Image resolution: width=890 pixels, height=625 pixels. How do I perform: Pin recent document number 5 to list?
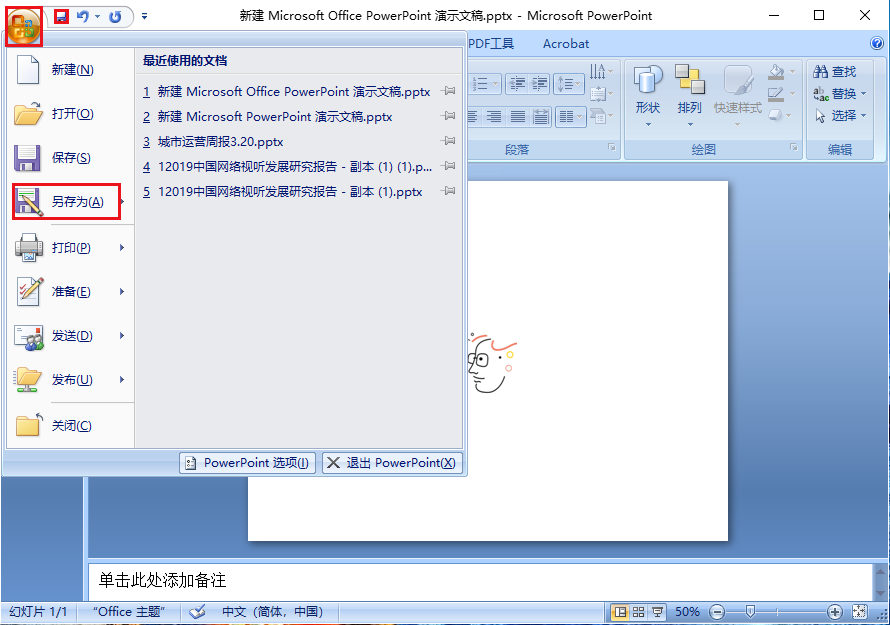coord(448,191)
